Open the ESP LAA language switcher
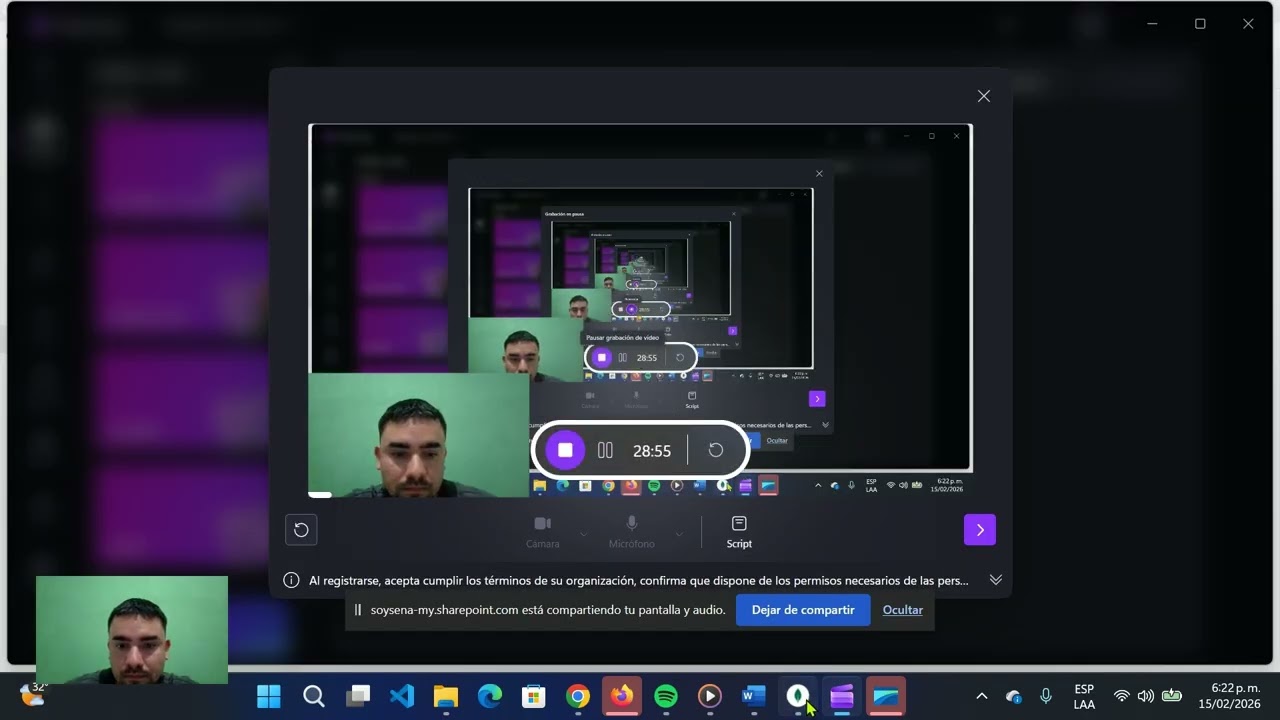1280x720 pixels. tap(1084, 696)
